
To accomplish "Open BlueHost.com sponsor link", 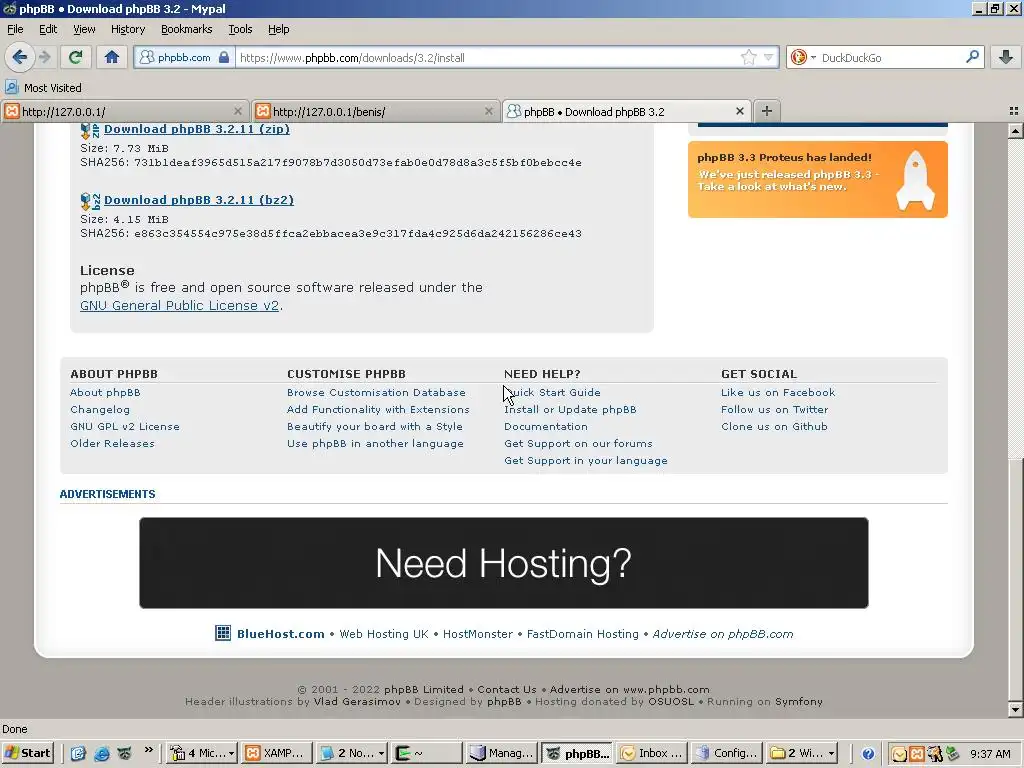I will [x=280, y=633].
